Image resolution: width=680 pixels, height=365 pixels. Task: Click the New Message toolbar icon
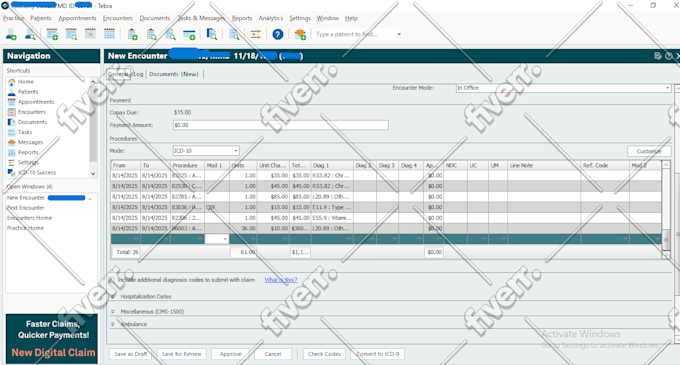pyautogui.click(x=300, y=34)
